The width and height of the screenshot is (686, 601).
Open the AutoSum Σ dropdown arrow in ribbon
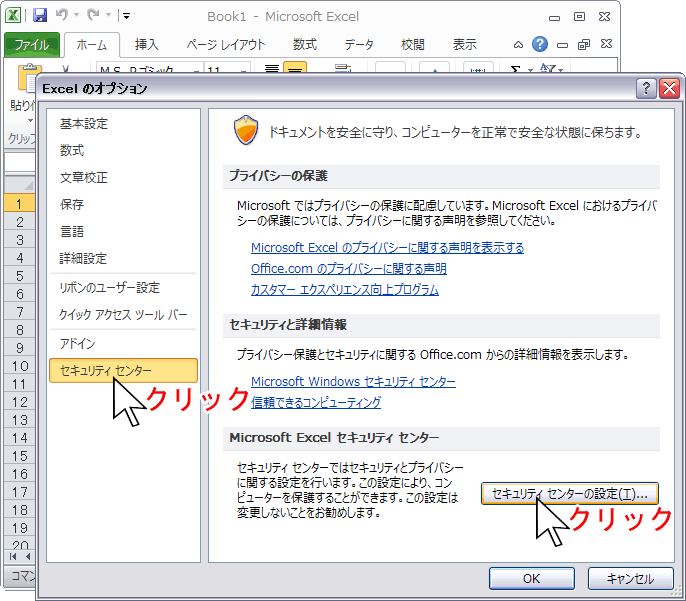[x=530, y=70]
